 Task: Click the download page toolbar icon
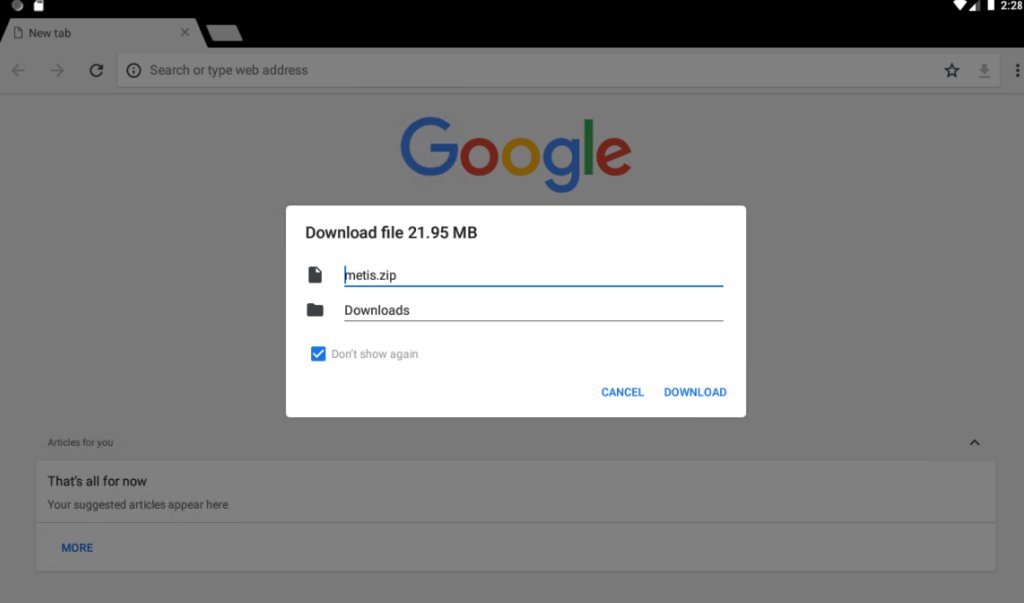coord(984,71)
